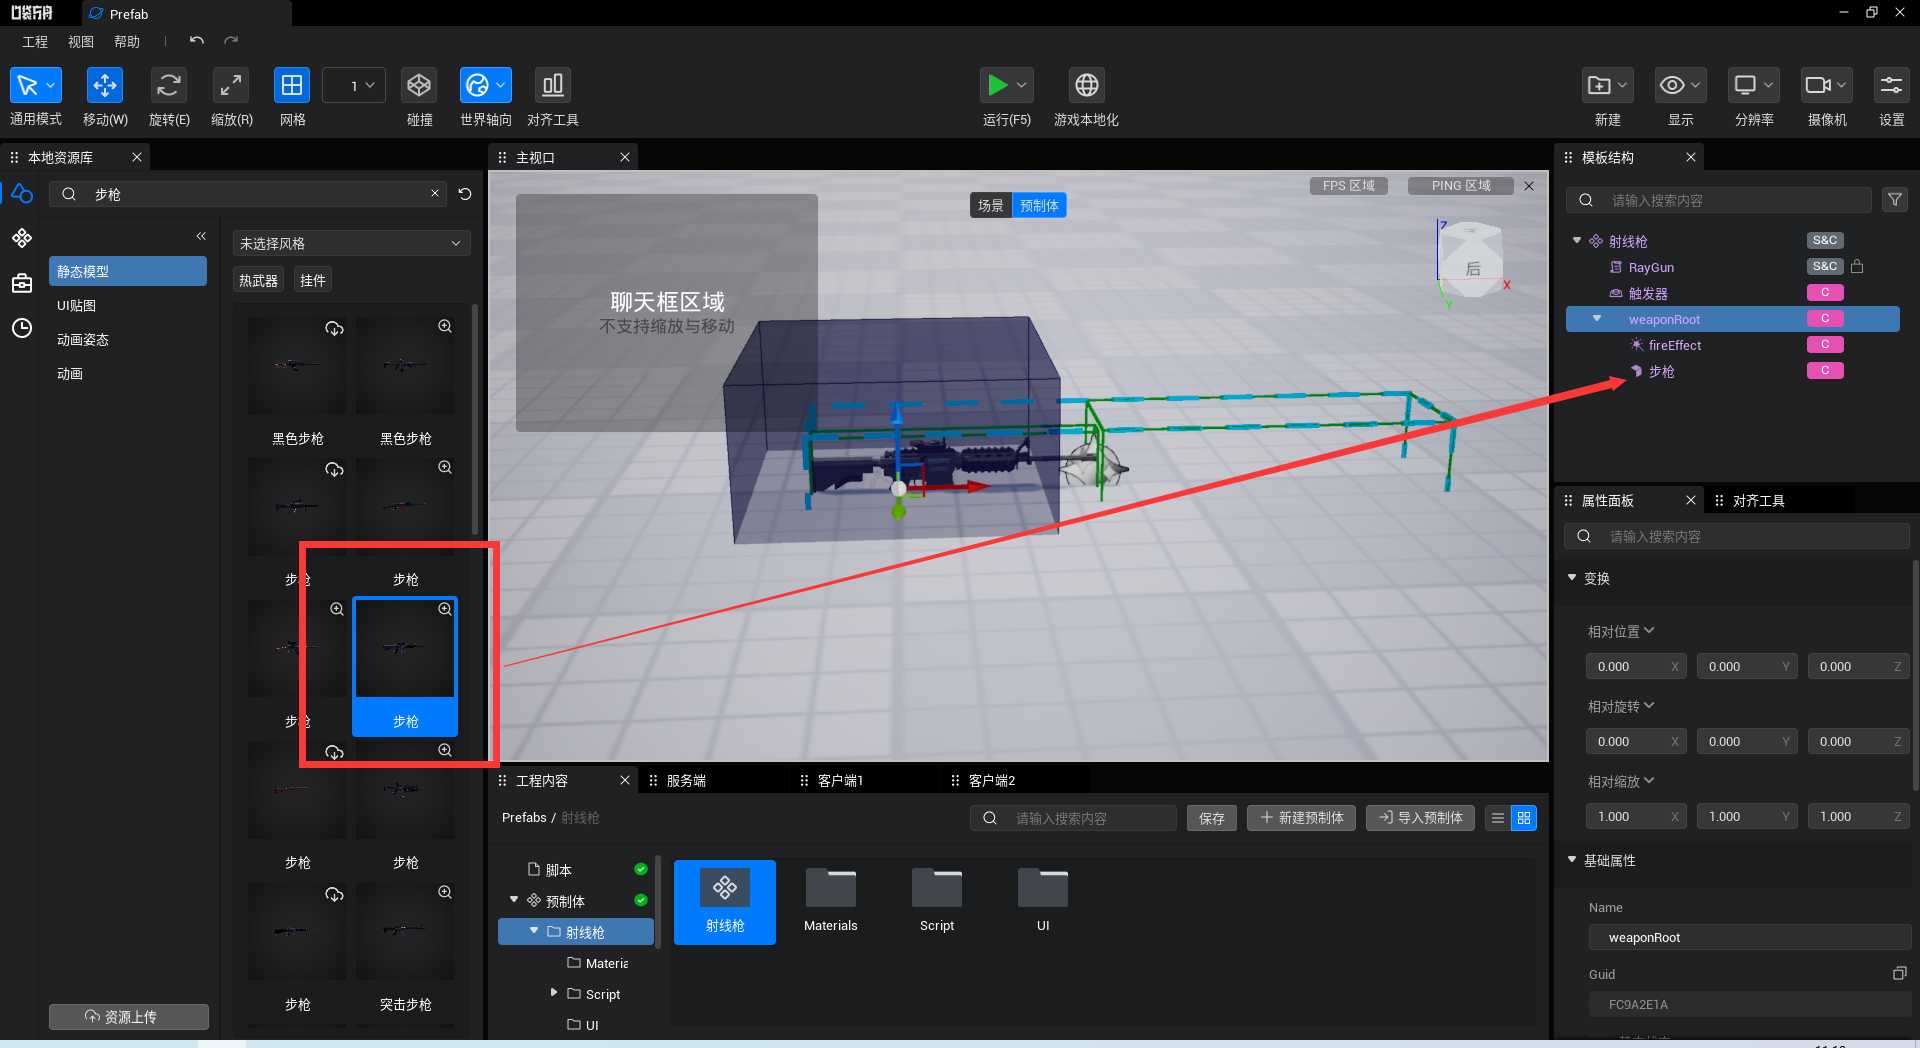
Task: Switch viewport to 预制体 mode
Action: point(1039,205)
